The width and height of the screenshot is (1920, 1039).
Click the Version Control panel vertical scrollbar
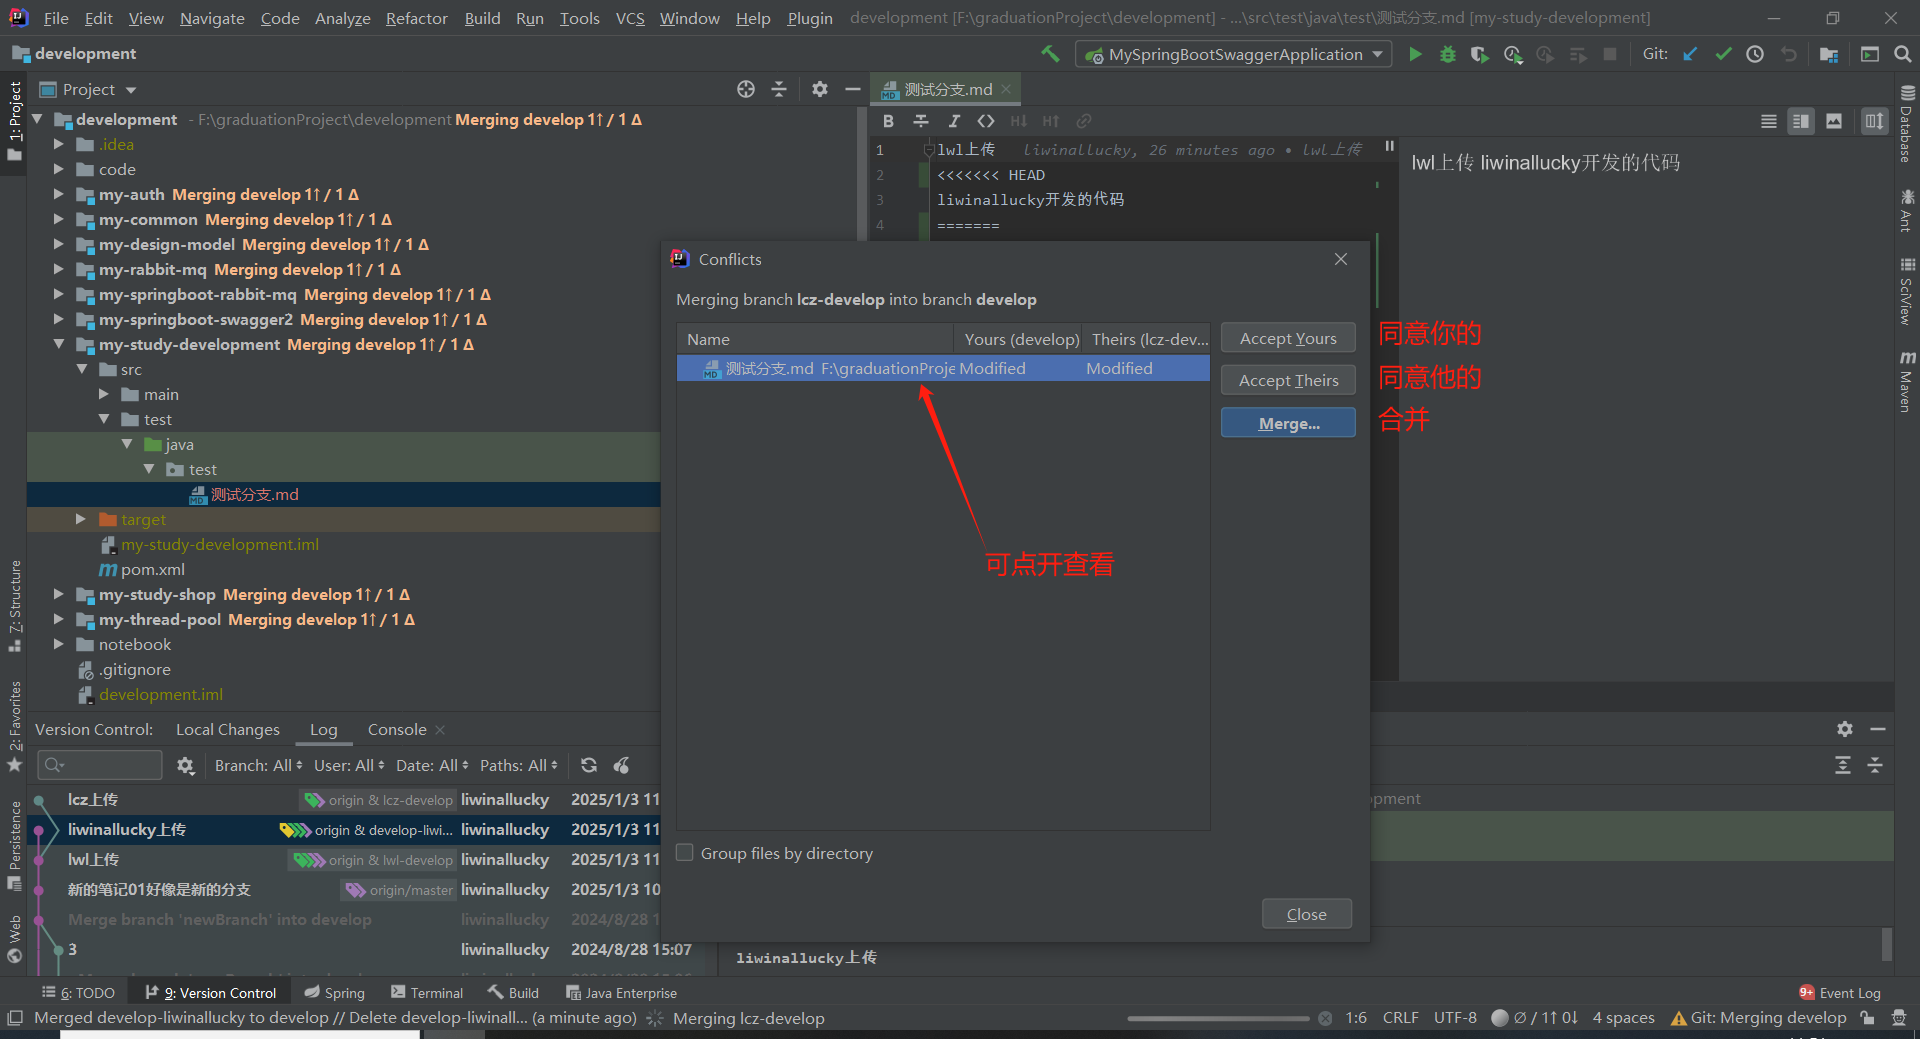click(1887, 943)
